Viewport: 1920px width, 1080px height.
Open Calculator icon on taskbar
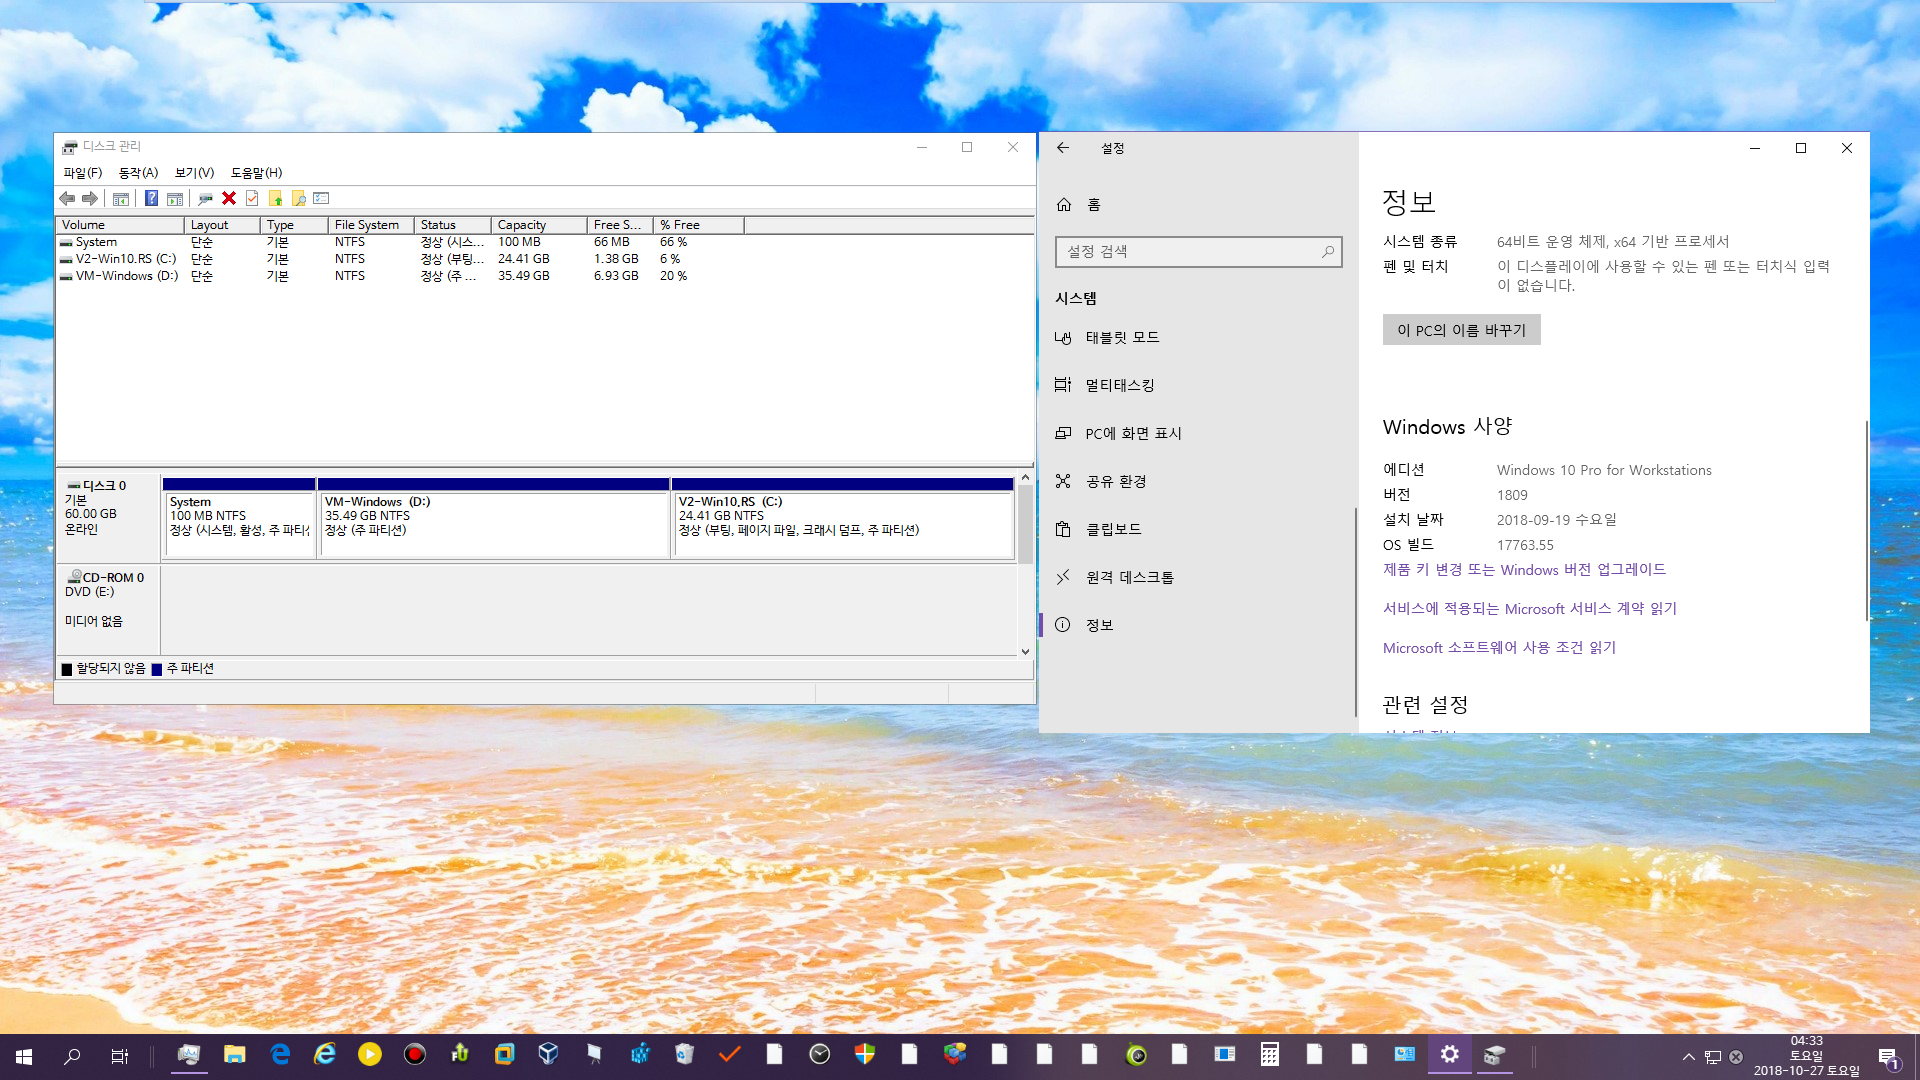(x=1270, y=1054)
